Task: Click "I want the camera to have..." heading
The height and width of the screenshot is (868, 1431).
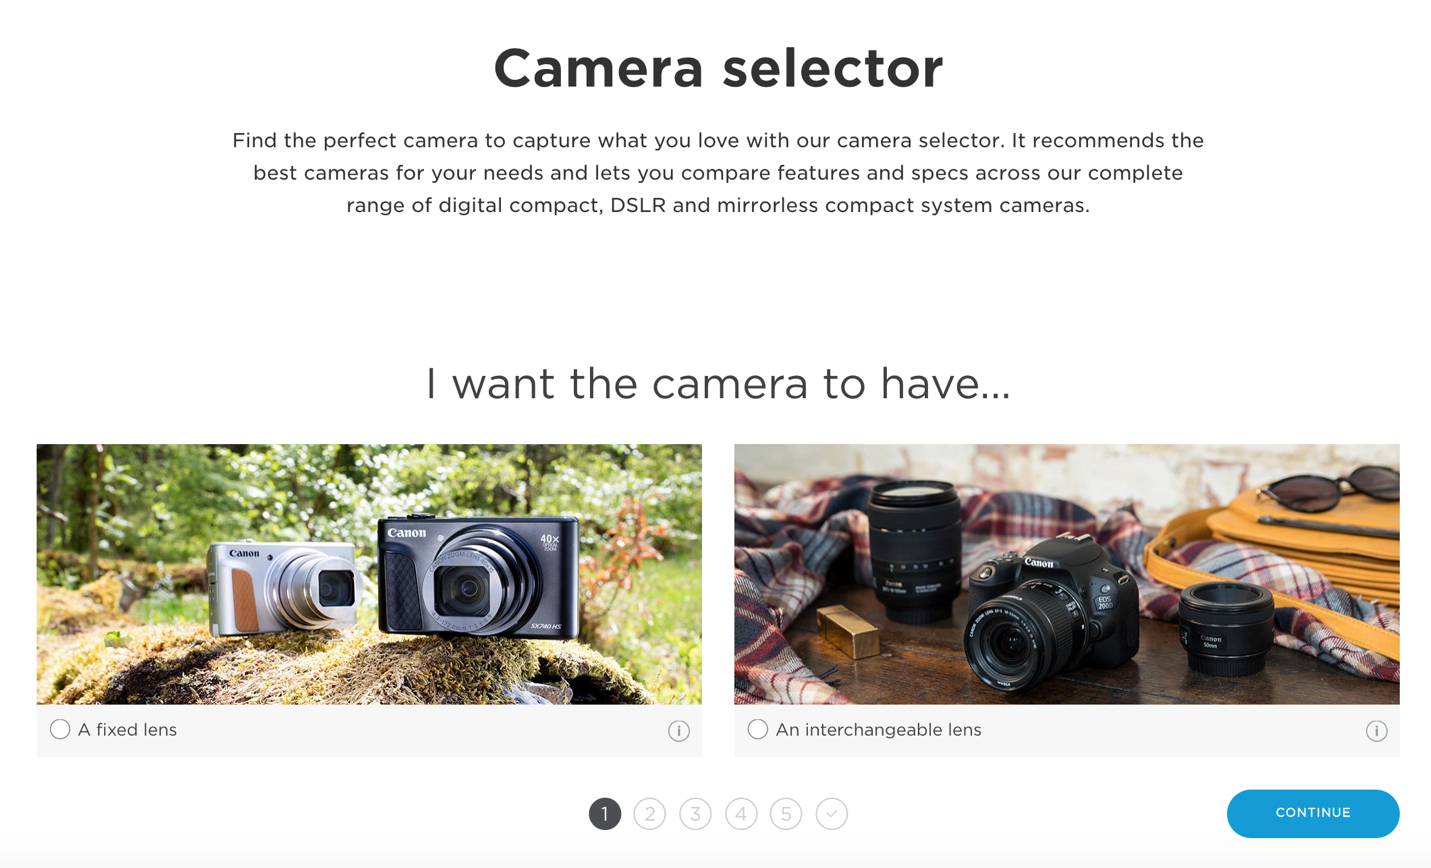Action: pos(718,383)
